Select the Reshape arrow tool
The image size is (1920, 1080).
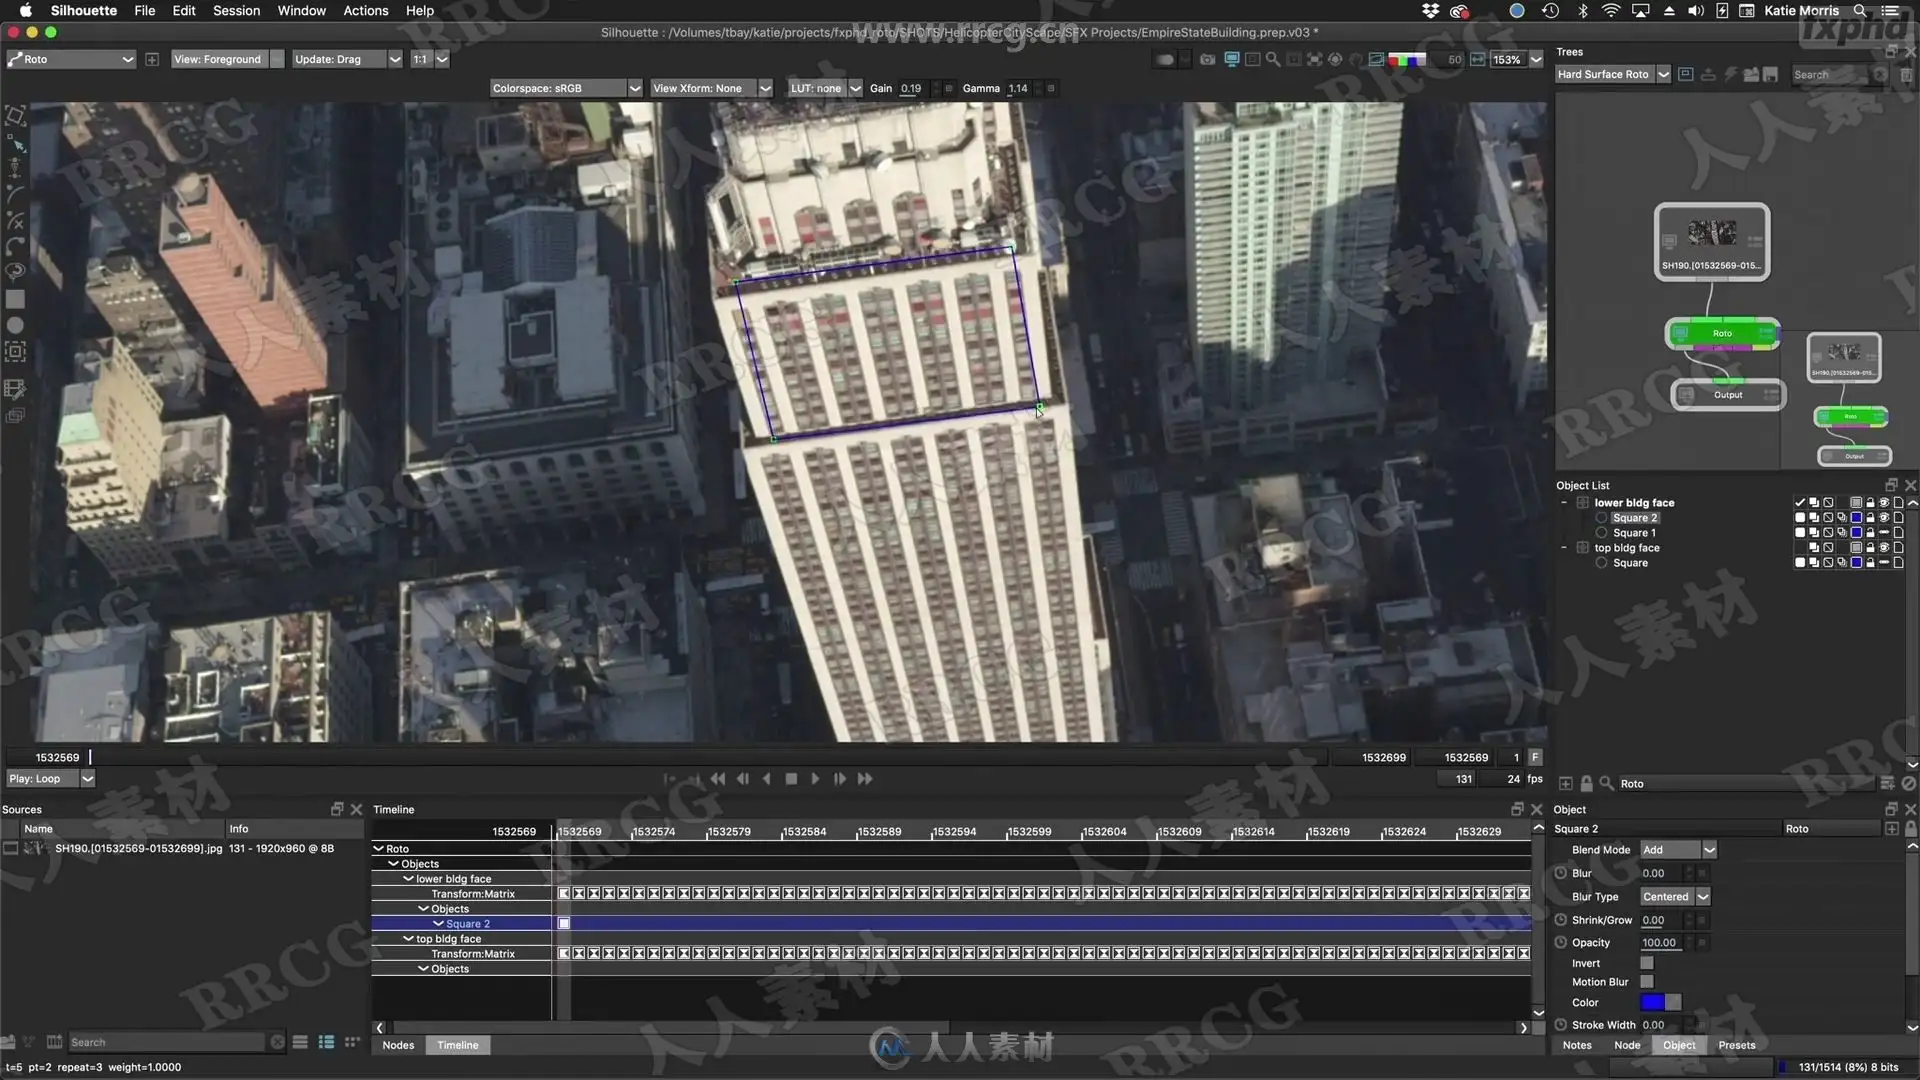tap(17, 144)
